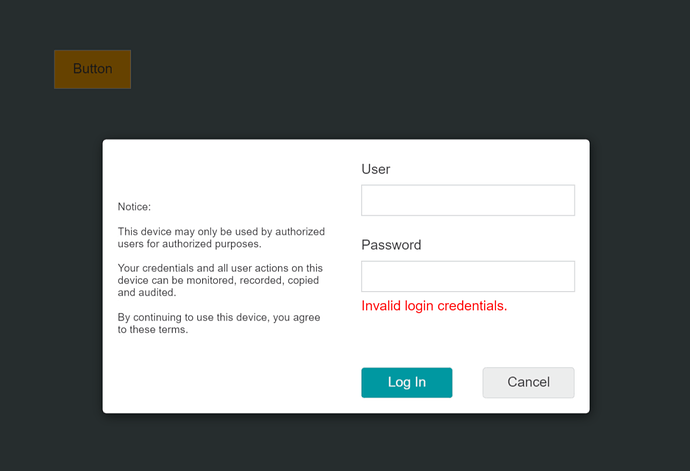The height and width of the screenshot is (471, 690).
Task: Click the red Invalid login credentials message
Action: 434,306
